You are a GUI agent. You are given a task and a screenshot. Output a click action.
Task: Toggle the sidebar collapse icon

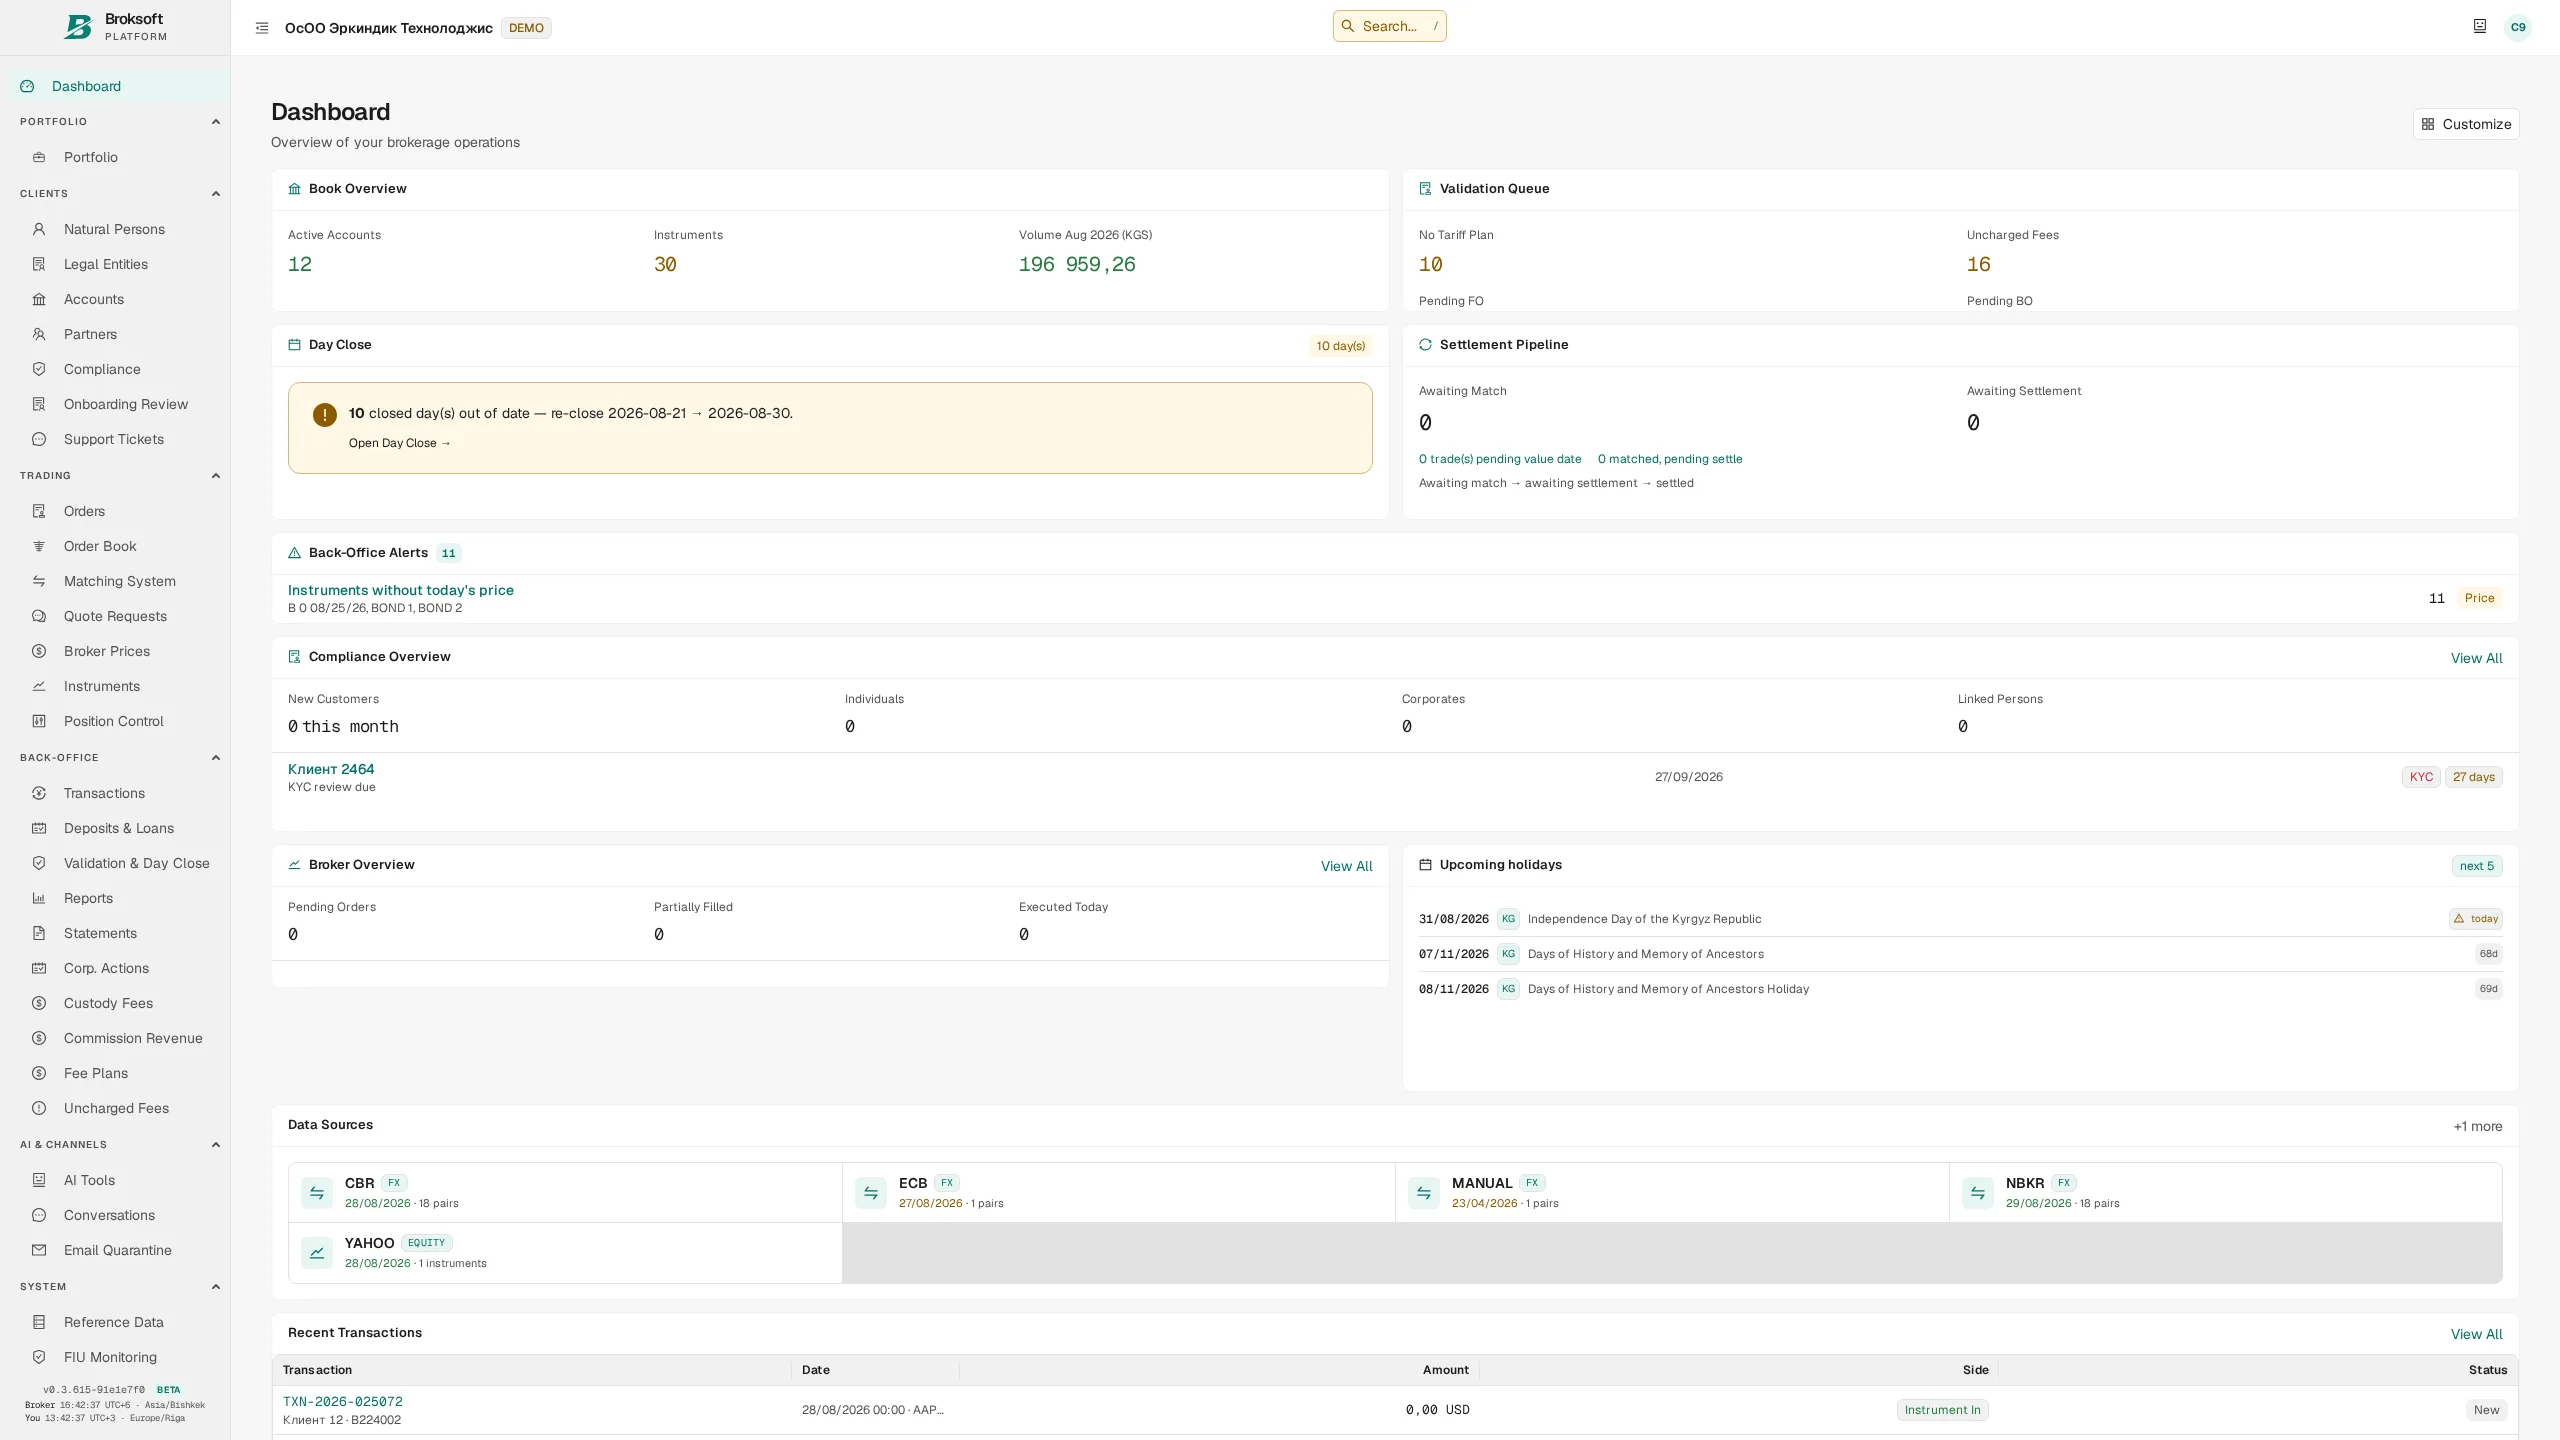tap(262, 28)
